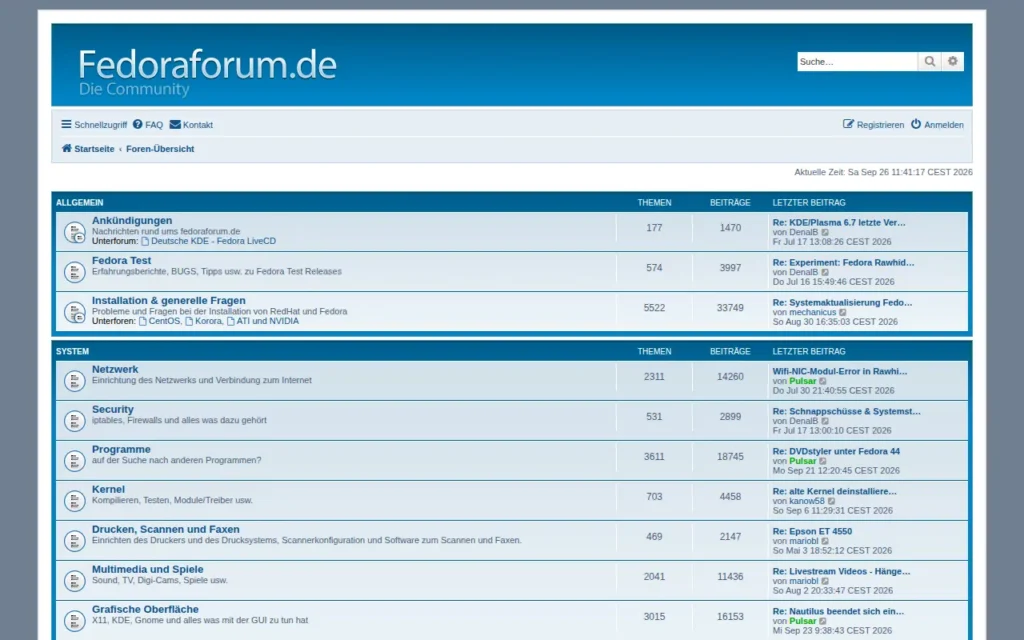Viewport: 1024px width, 640px height.
Task: Click the Drucken, Scannen und Faxen forum icon
Action: pos(74,541)
